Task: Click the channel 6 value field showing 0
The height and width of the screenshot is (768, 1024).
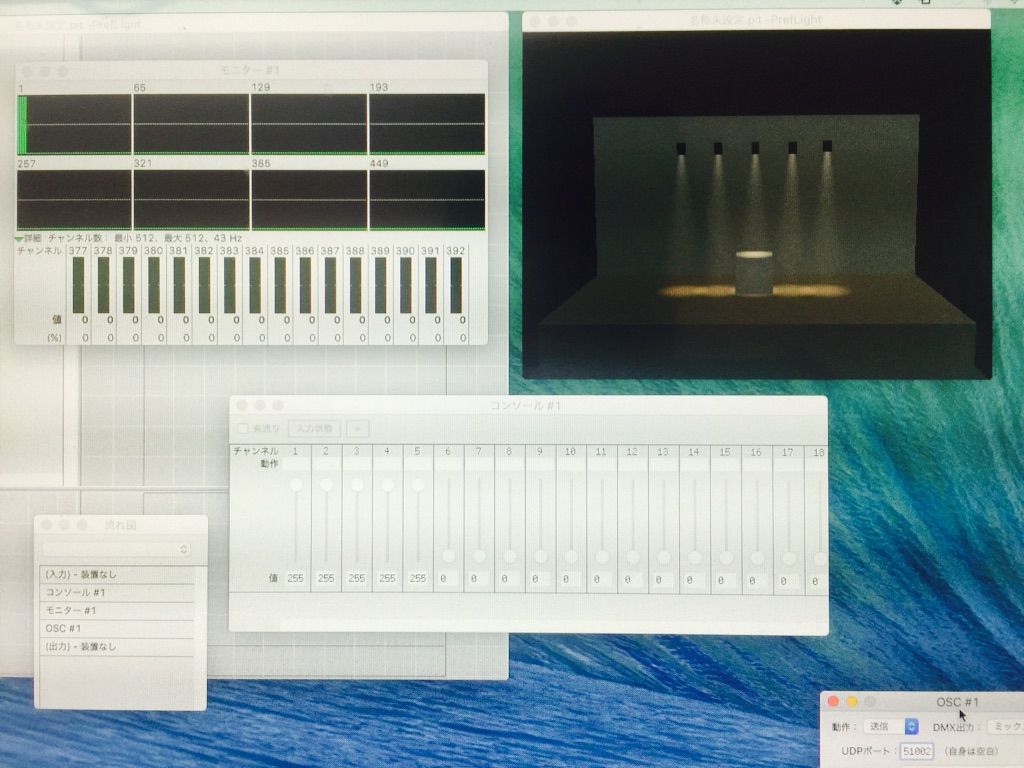Action: [449, 579]
